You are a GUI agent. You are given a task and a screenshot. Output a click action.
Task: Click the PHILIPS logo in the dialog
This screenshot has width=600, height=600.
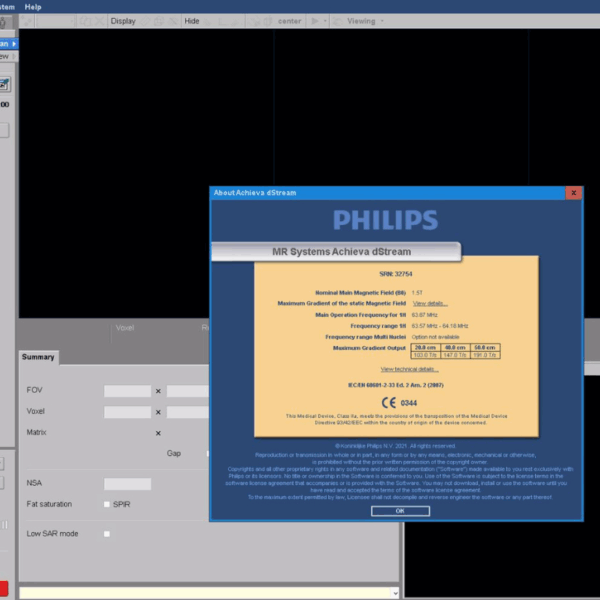point(385,220)
